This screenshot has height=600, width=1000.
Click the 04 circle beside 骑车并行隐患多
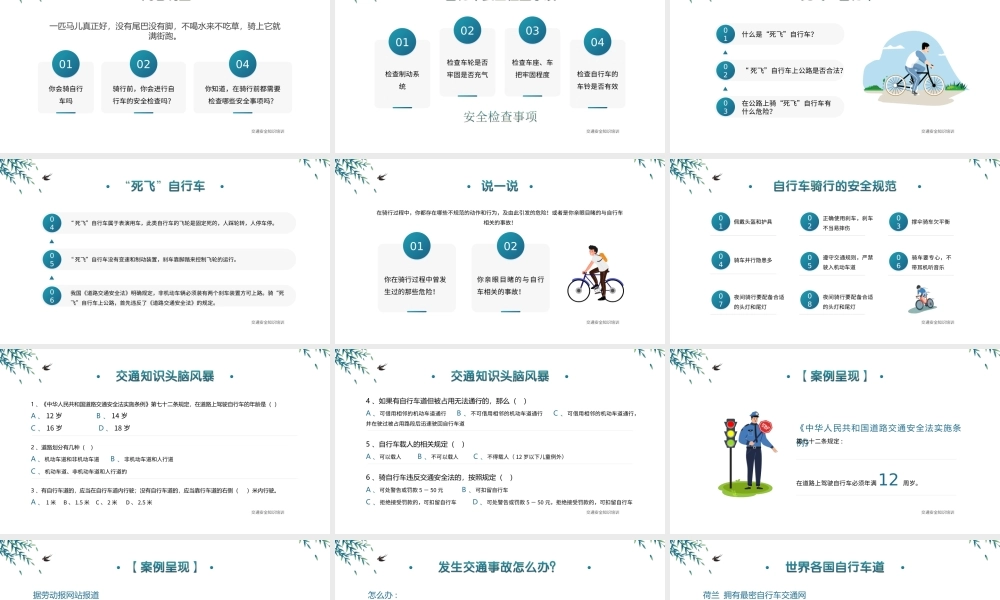point(721,260)
